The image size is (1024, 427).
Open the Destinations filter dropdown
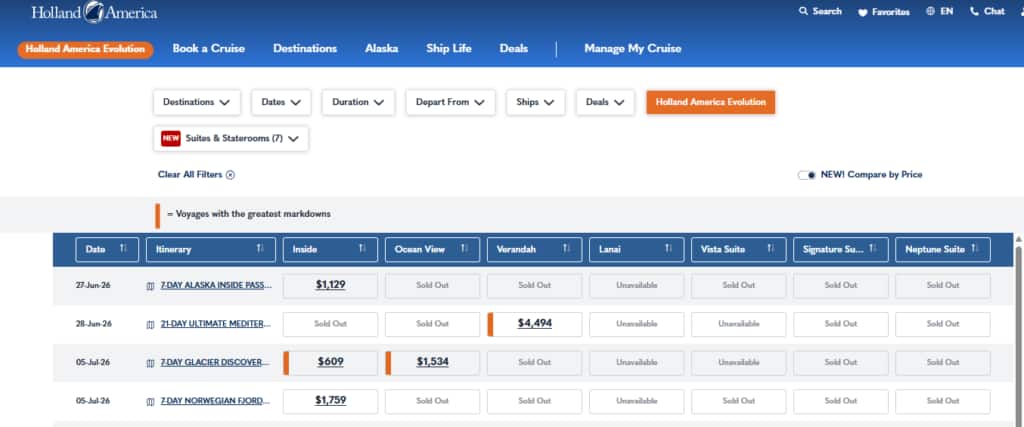[x=197, y=103]
